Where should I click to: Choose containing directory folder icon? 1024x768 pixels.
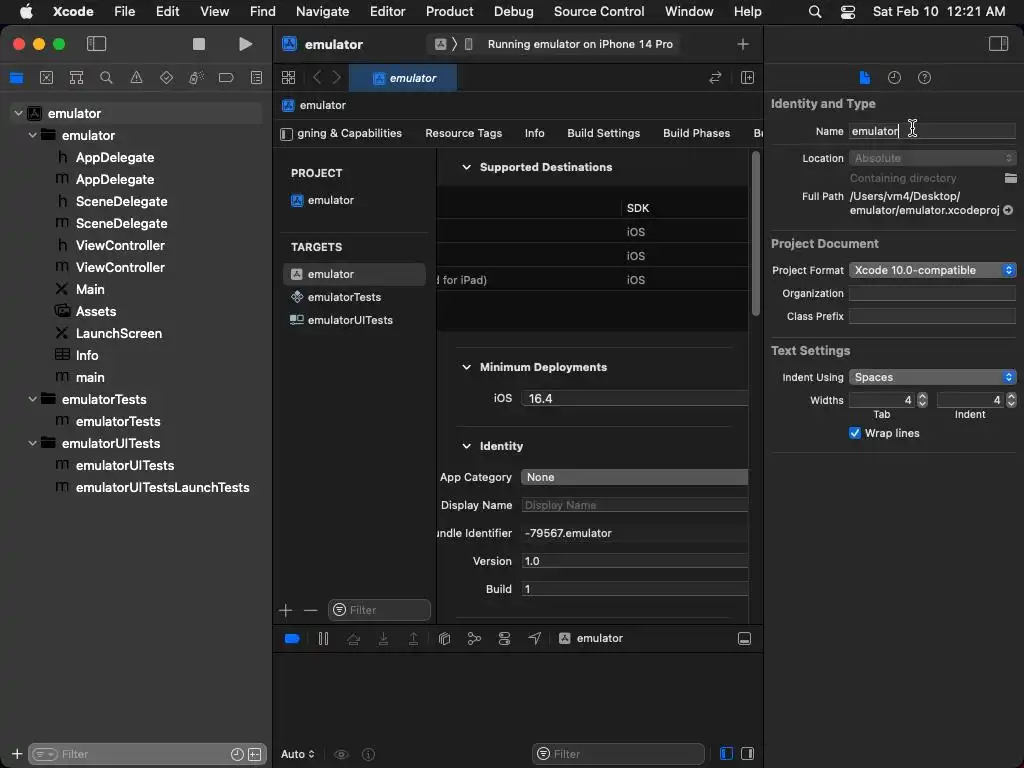coord(1010,178)
